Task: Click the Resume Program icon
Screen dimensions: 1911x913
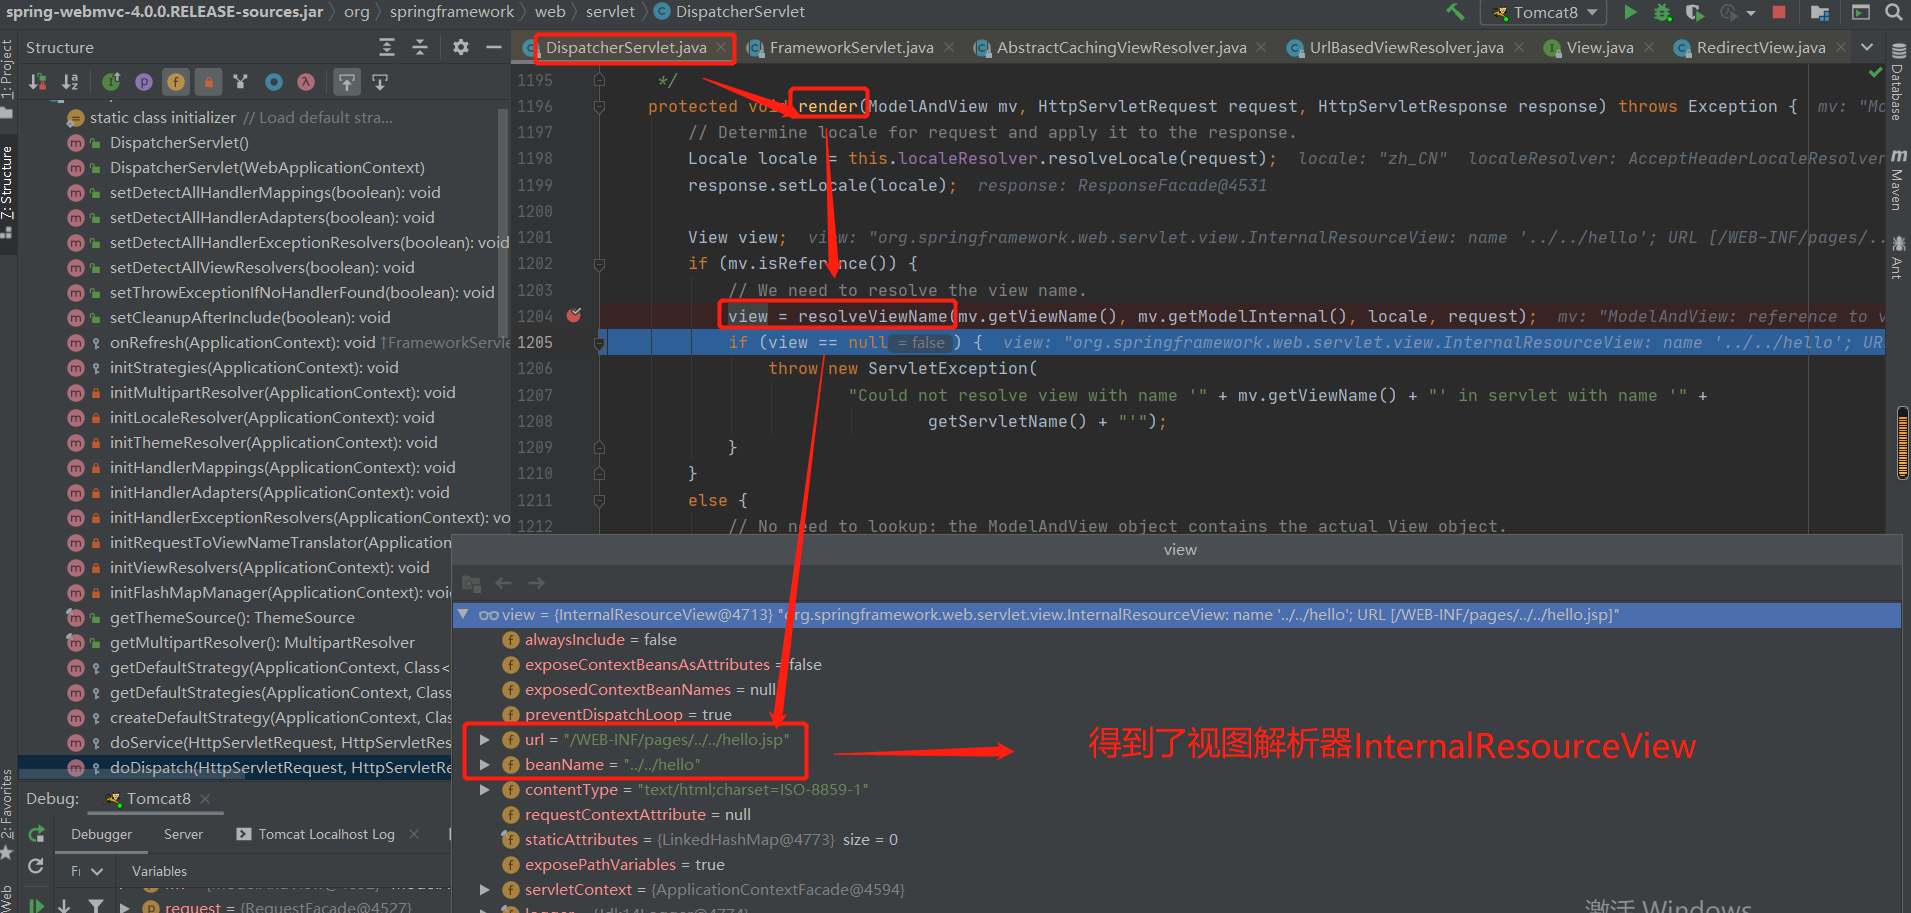Action: 36,905
